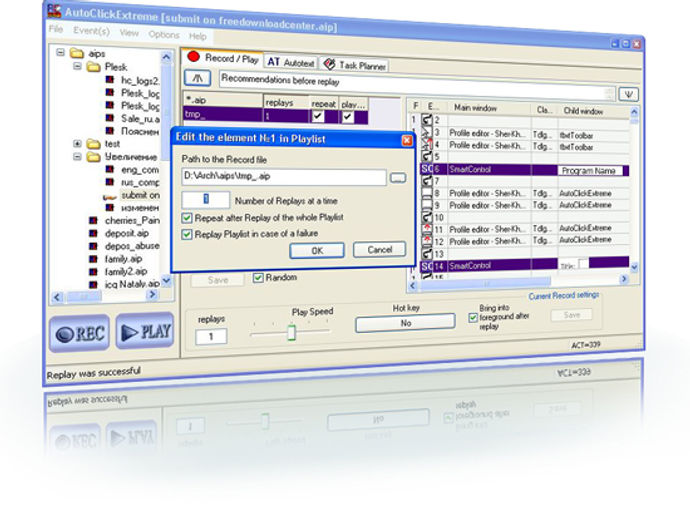This screenshot has height=518, width=690.
Task: Click the SC SmartControl icon in row 14
Action: tap(427, 266)
